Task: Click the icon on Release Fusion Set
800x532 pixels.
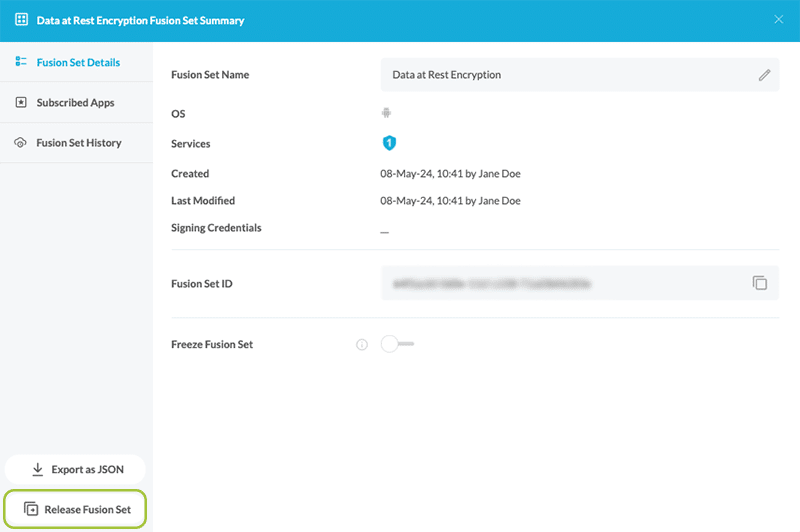Action: [x=31, y=510]
